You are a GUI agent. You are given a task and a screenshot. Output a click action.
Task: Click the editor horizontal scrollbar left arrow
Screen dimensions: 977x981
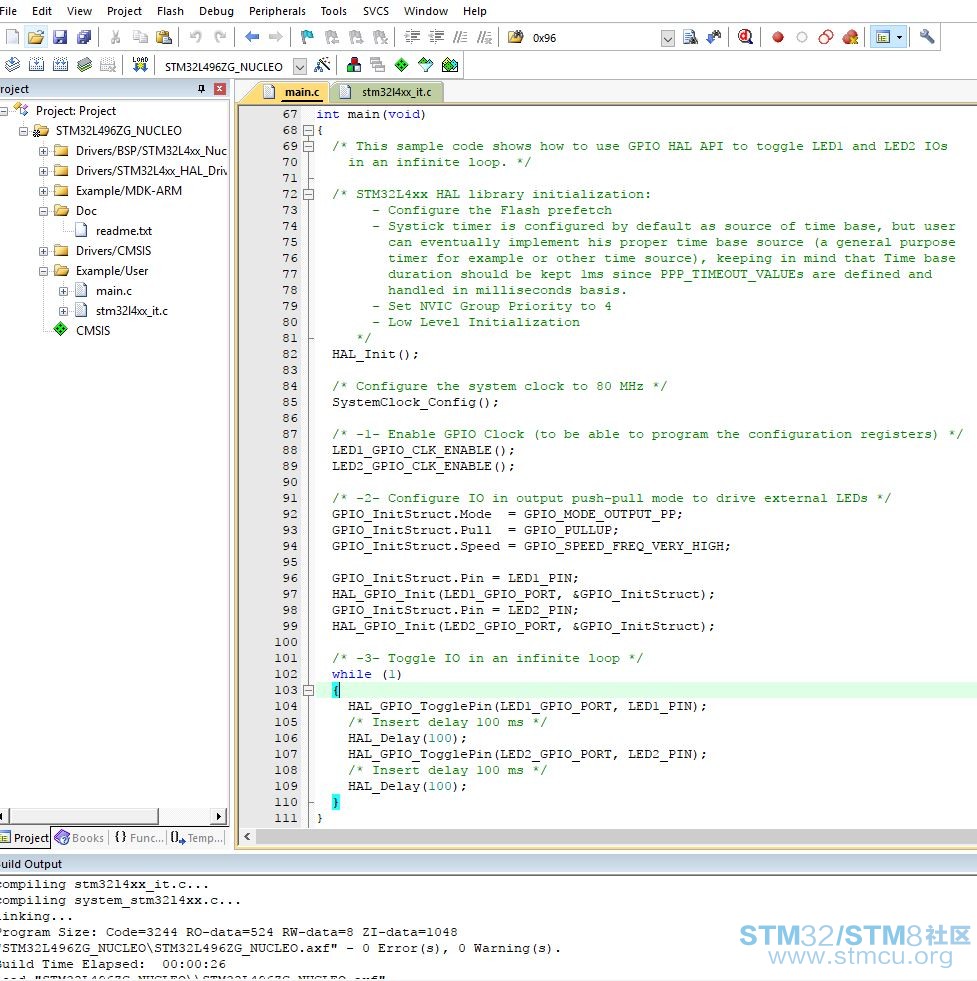pos(247,836)
